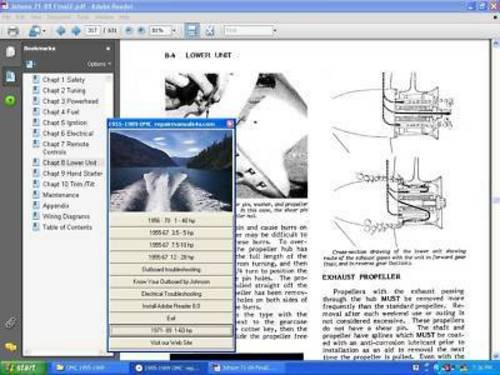Image resolution: width=500 pixels, height=375 pixels.
Task: Open Chapt 3 Powerhead bookmark
Action: tap(70, 101)
